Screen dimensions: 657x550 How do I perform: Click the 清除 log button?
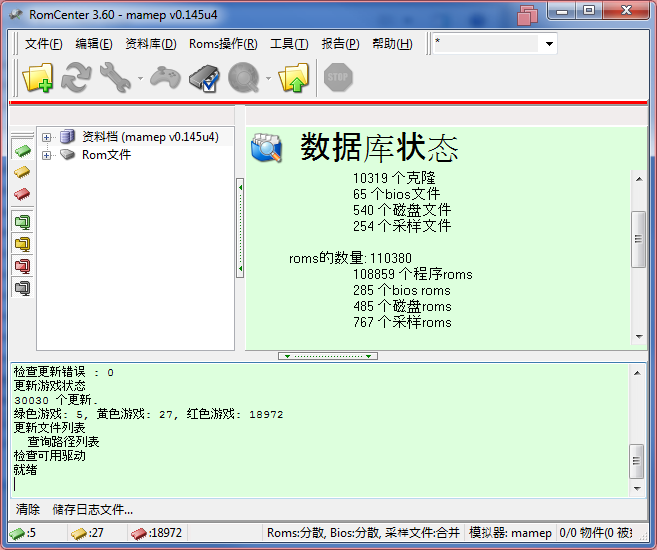coord(27,509)
